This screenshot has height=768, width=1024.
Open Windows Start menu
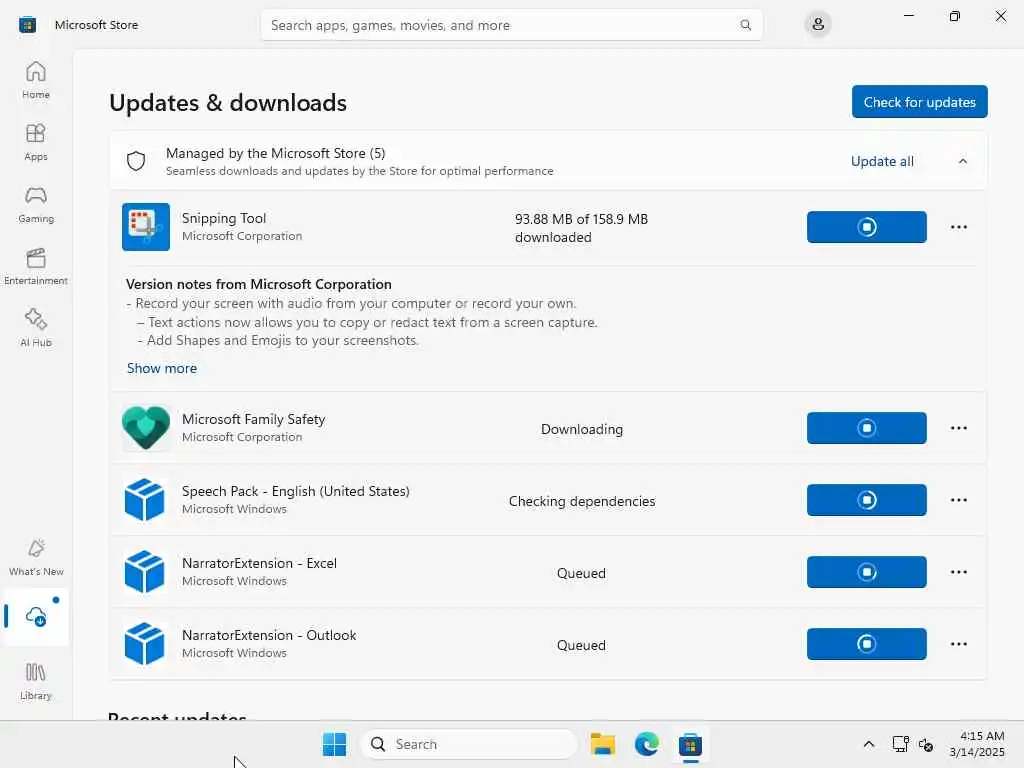pyautogui.click(x=334, y=744)
